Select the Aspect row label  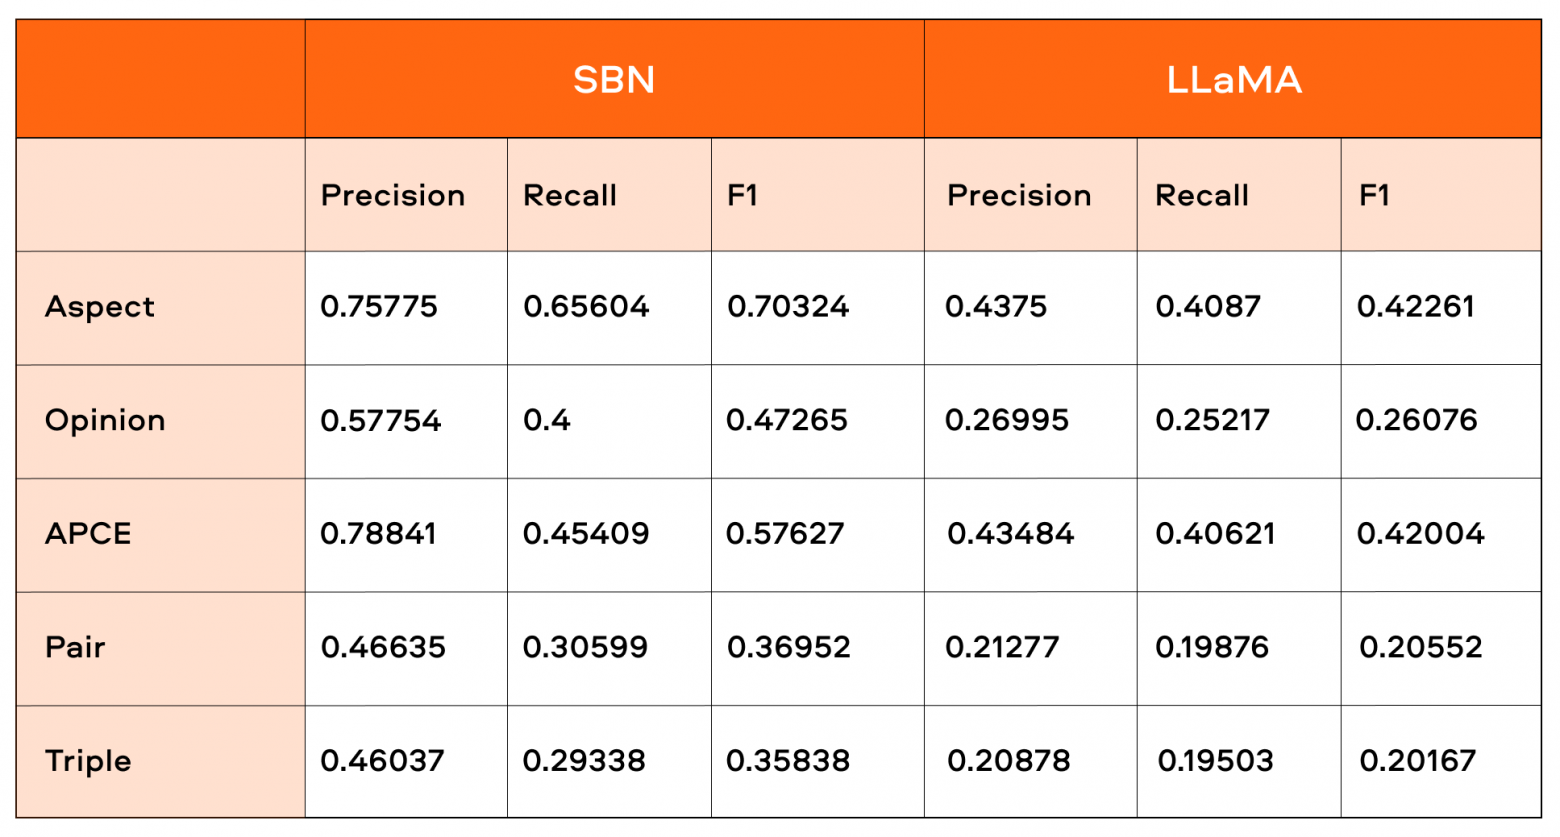click(100, 307)
